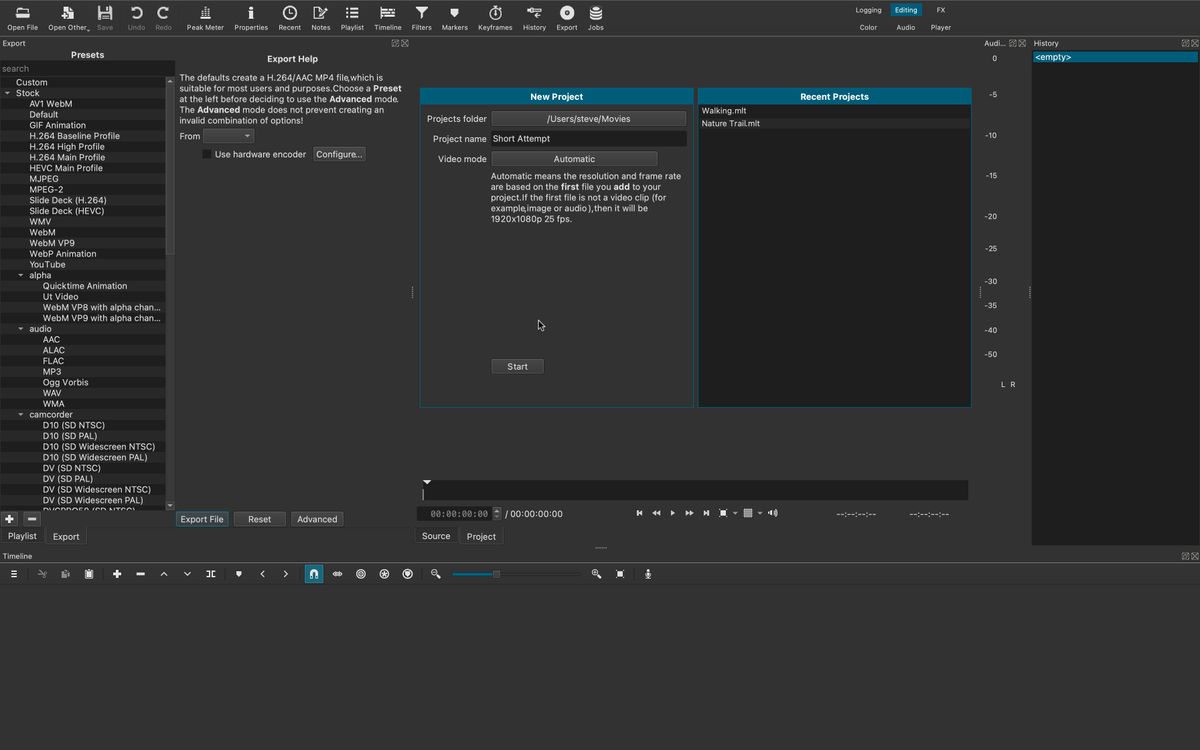Click the timeline hamburger menu icon
This screenshot has width=1200, height=750.
[14, 573]
